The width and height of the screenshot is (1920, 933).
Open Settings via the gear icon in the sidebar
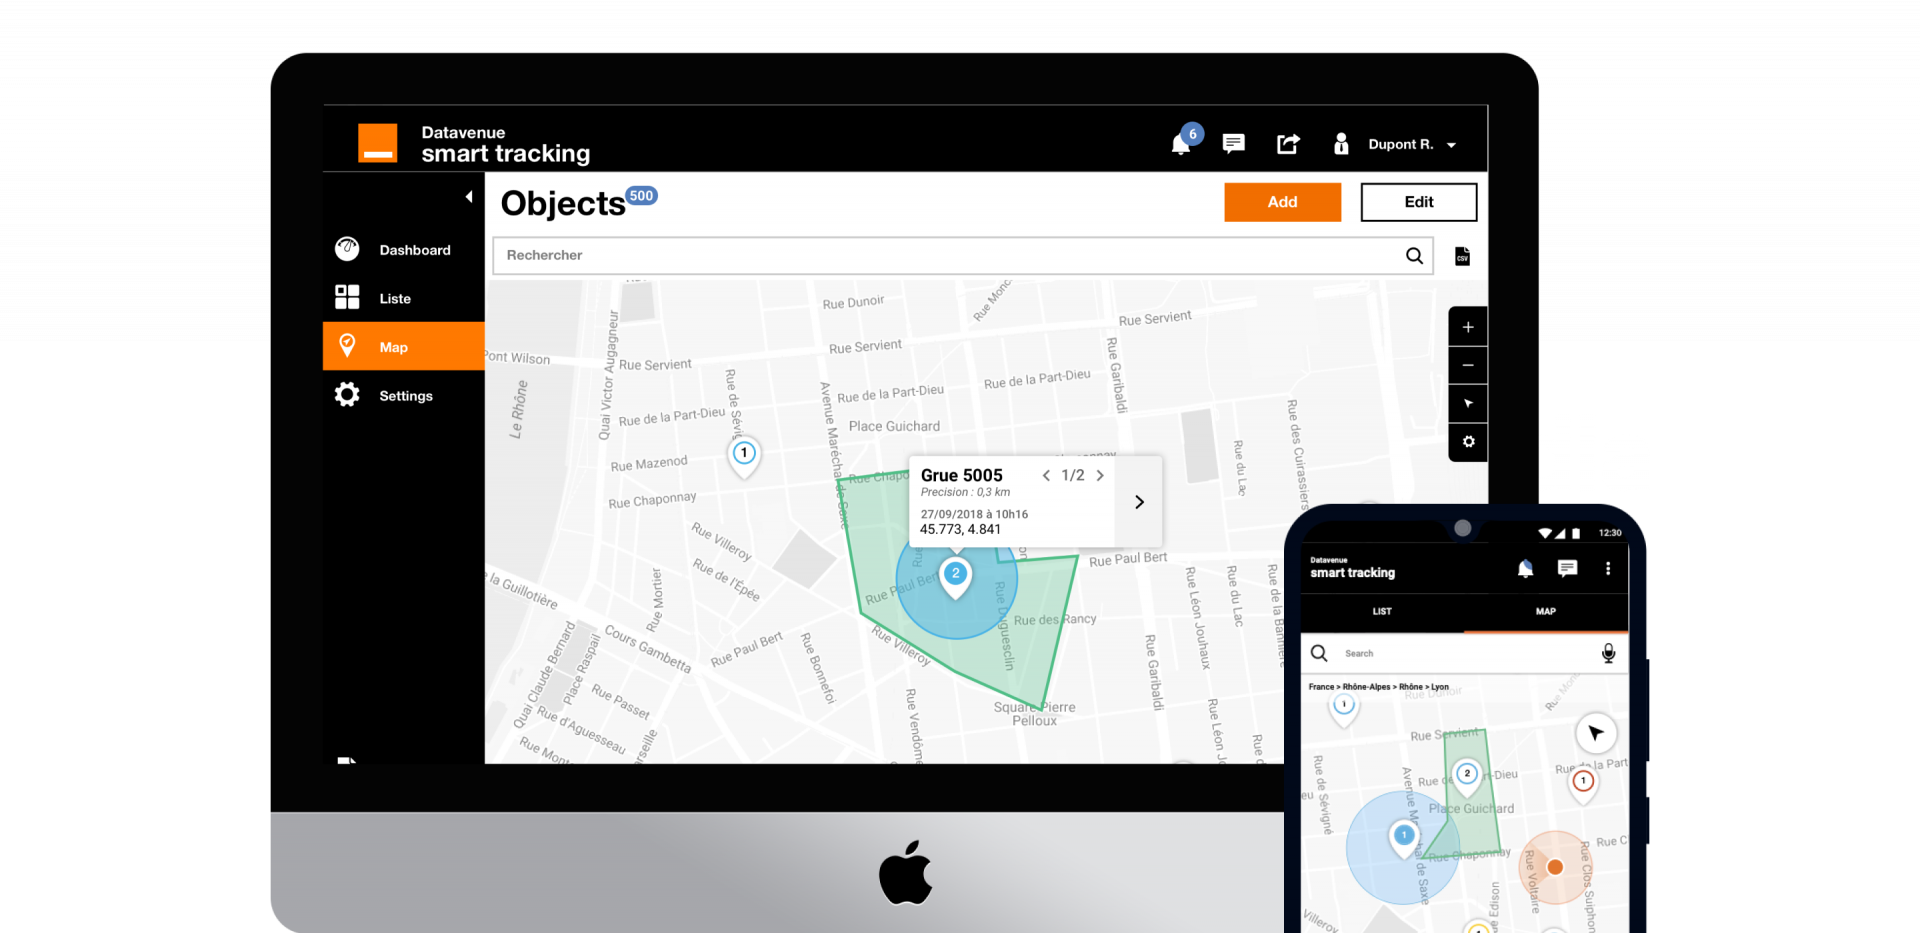pyautogui.click(x=346, y=394)
